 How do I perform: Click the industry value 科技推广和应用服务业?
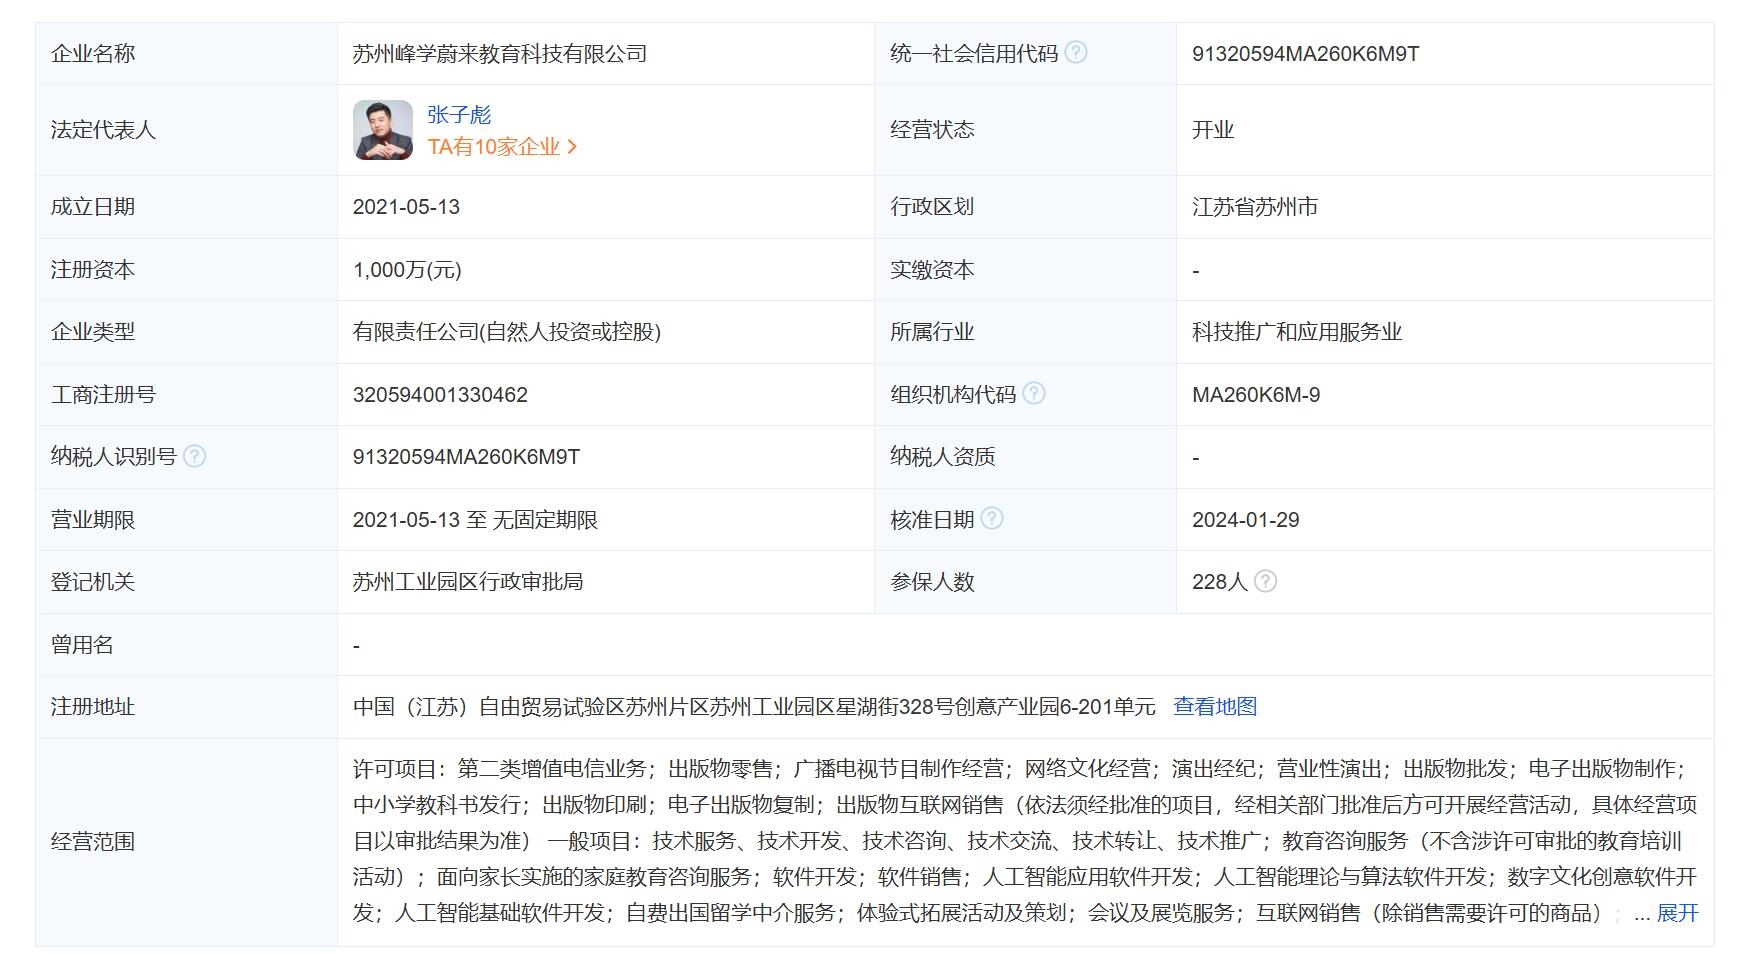(x=1296, y=332)
